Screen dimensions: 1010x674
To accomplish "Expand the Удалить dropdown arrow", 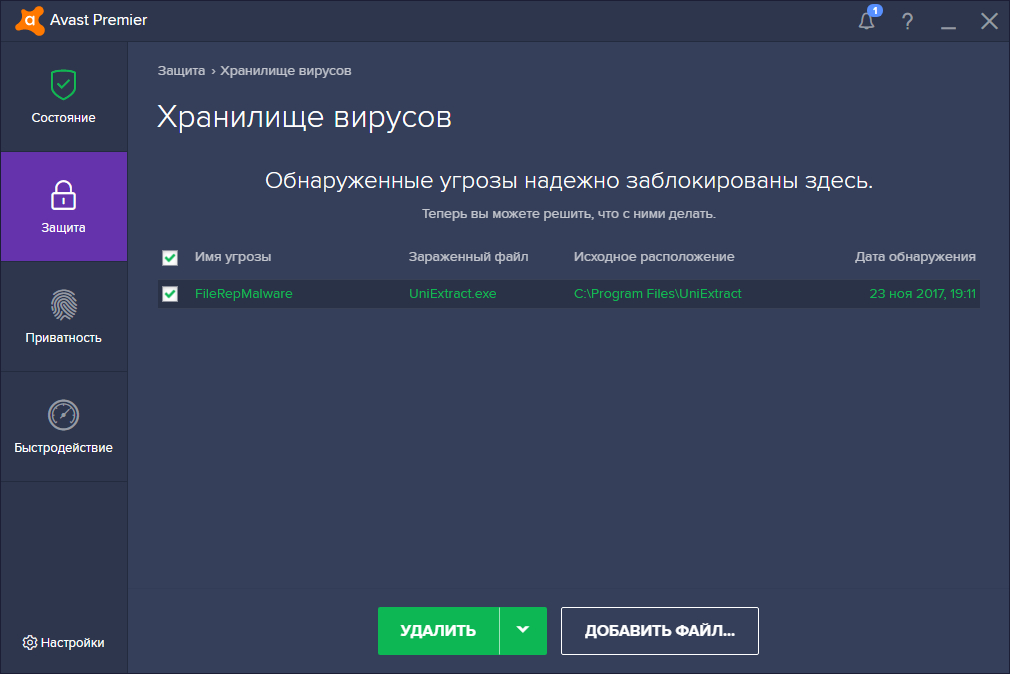I will pos(522,630).
